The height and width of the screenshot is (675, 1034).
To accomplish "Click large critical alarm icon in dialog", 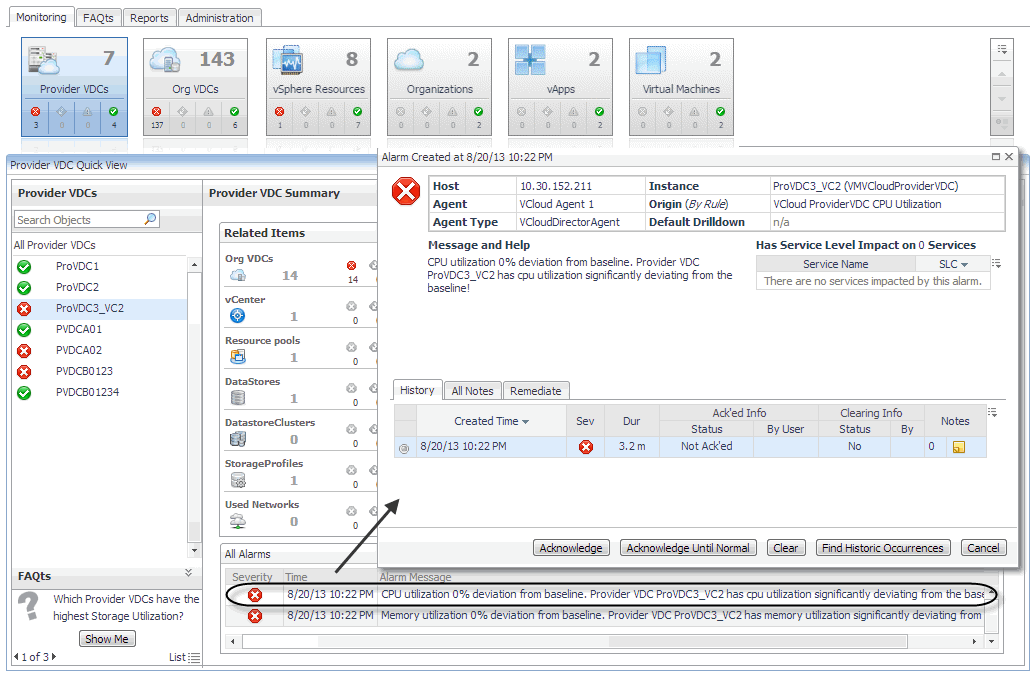I will [x=406, y=191].
